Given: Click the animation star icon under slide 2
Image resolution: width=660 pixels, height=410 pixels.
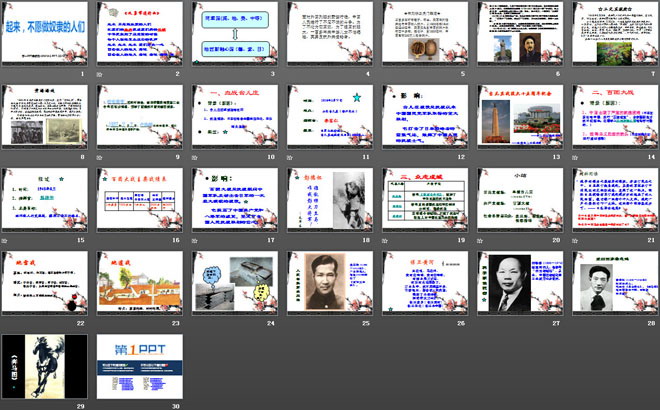Looking at the screenshot, I should [x=100, y=74].
